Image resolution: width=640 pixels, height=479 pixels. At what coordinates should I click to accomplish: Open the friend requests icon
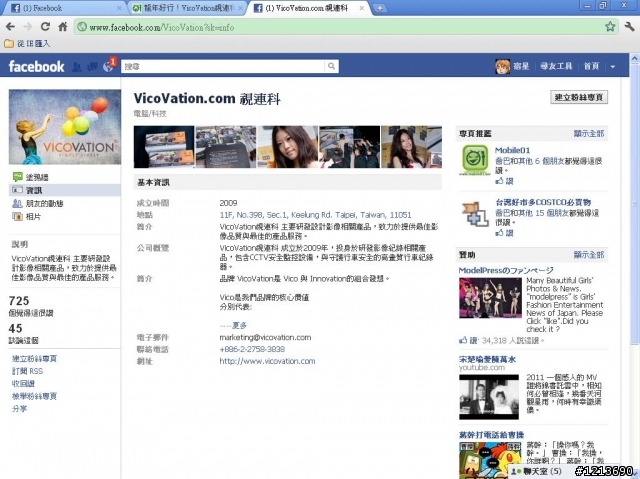point(76,67)
